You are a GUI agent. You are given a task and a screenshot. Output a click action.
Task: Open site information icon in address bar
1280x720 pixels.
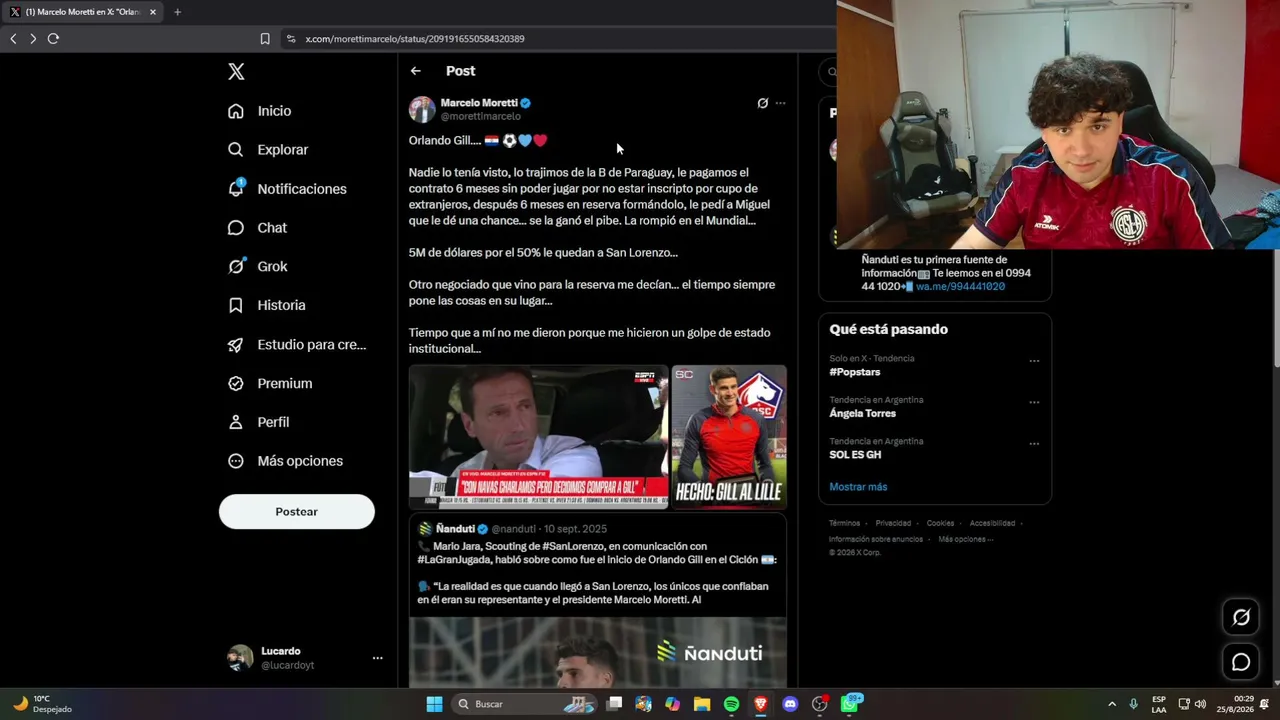pyautogui.click(x=291, y=39)
